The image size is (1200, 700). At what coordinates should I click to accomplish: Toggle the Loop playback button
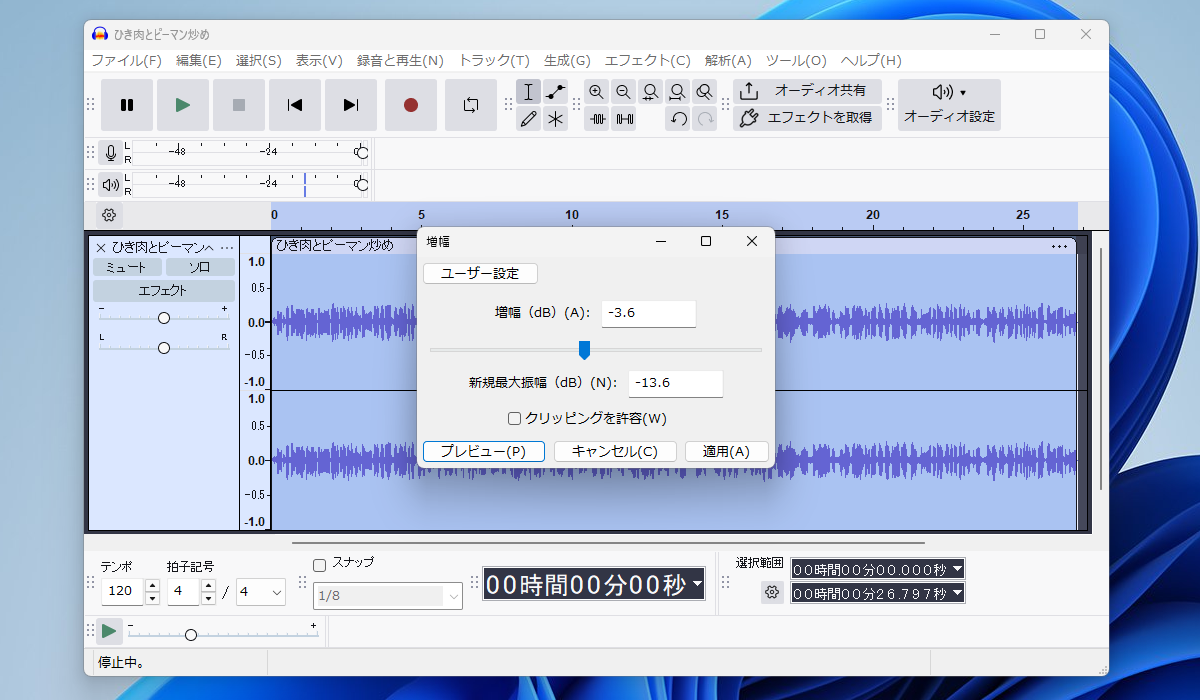470,105
